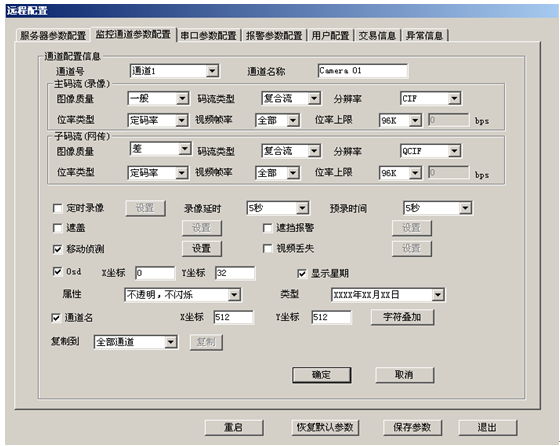Click the 通道名 X坐标 field showing 512
Viewport: 560px width, 446px height.
[x=233, y=317]
